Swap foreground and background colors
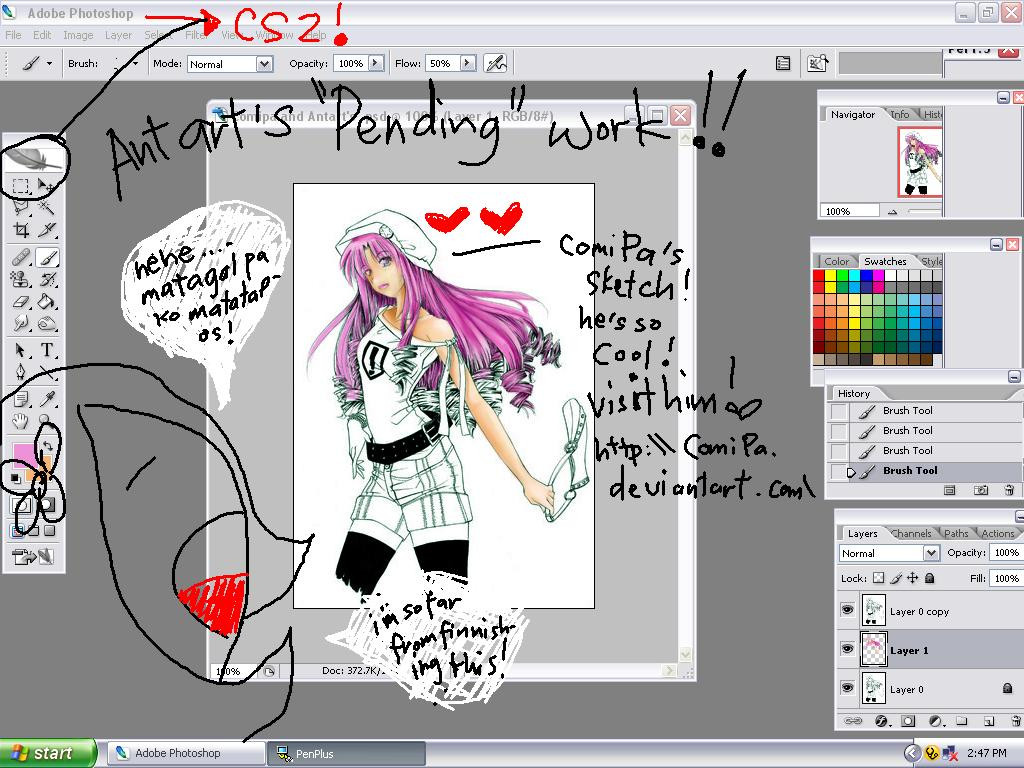Screen dimensions: 1024x768 pos(48,446)
